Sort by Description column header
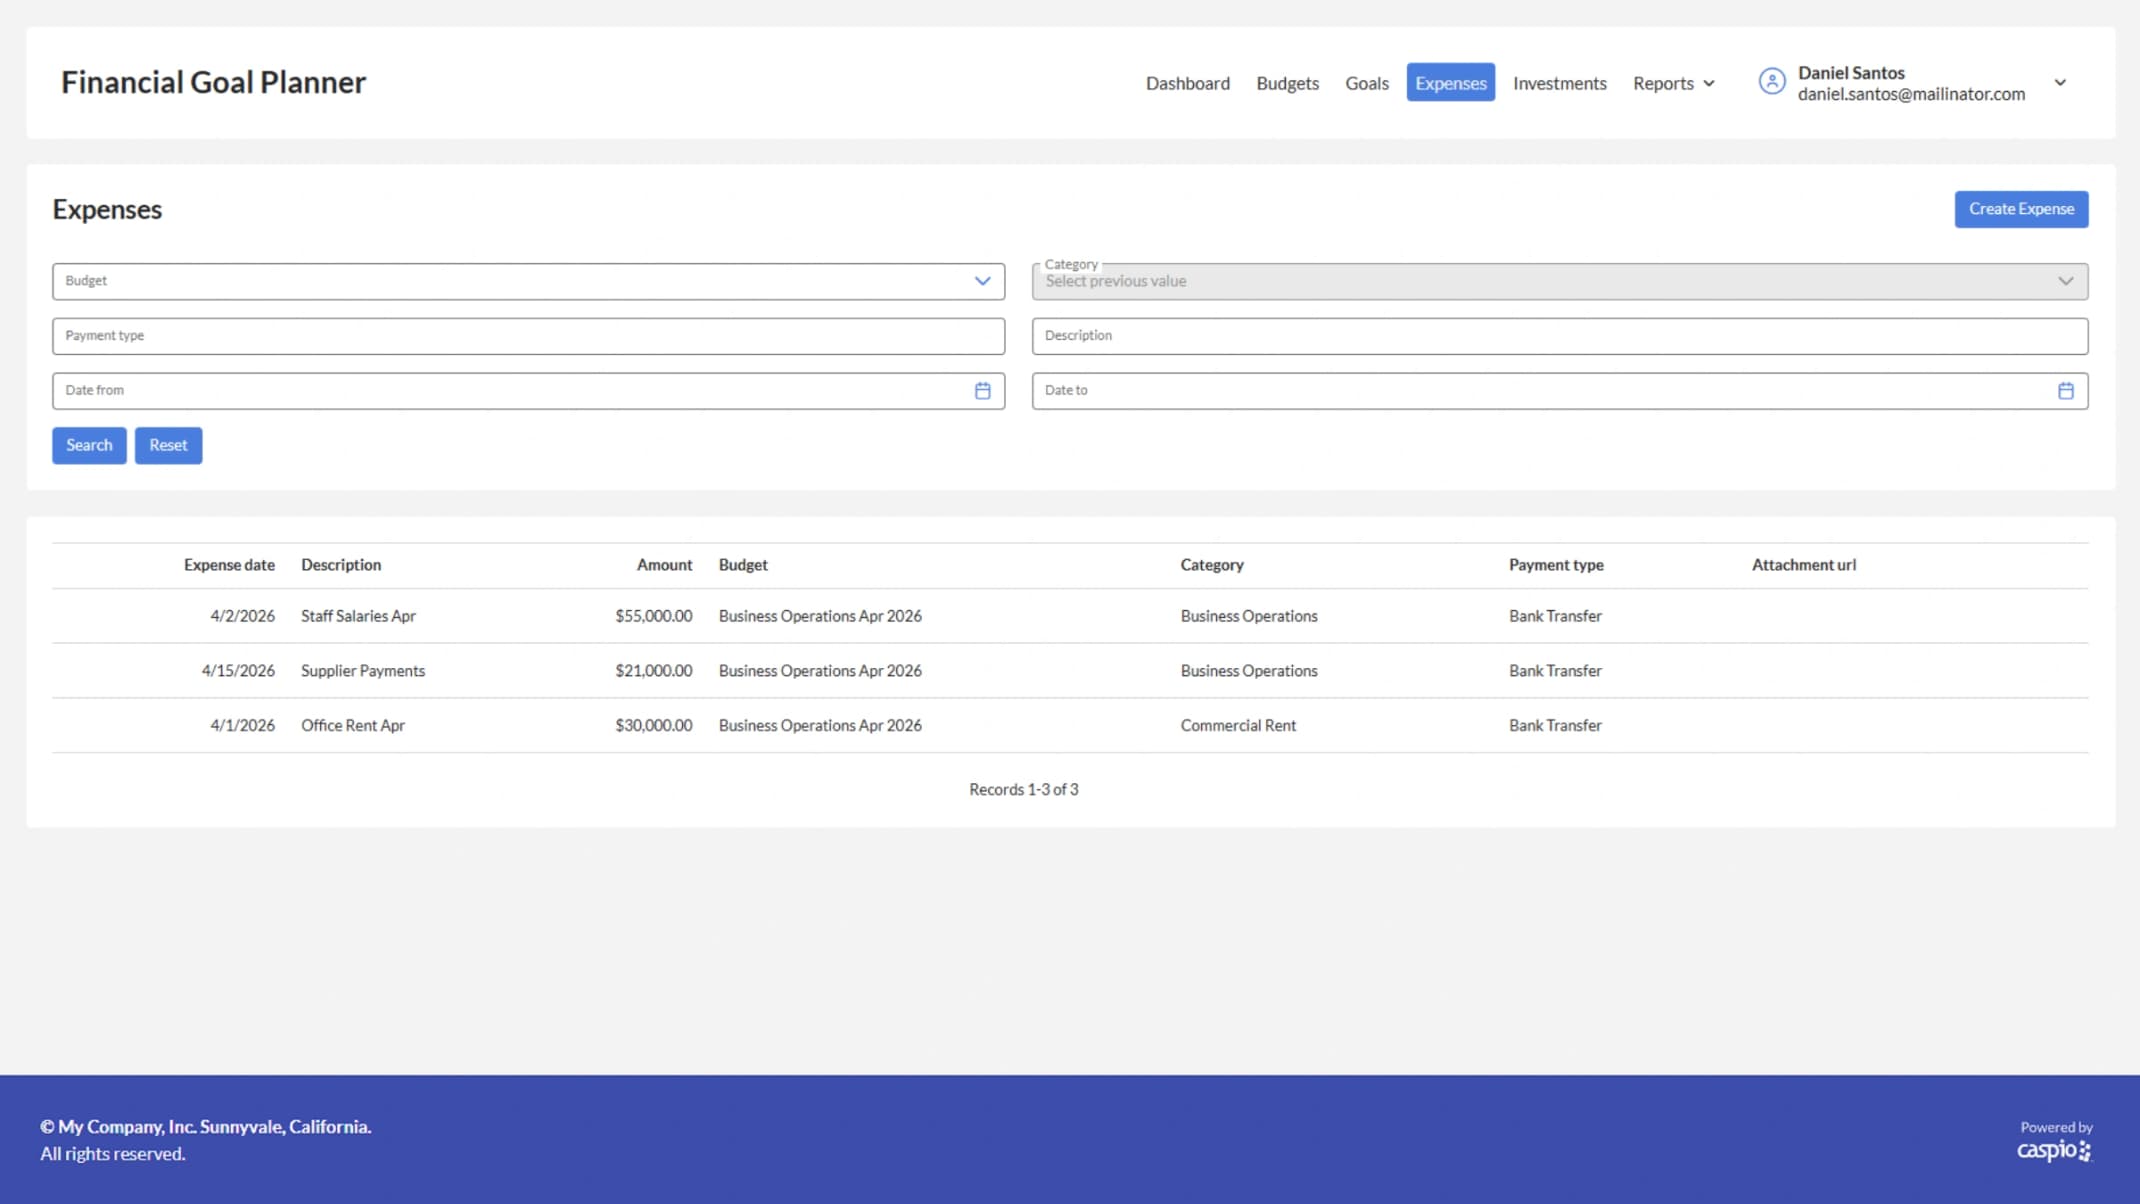 (341, 565)
